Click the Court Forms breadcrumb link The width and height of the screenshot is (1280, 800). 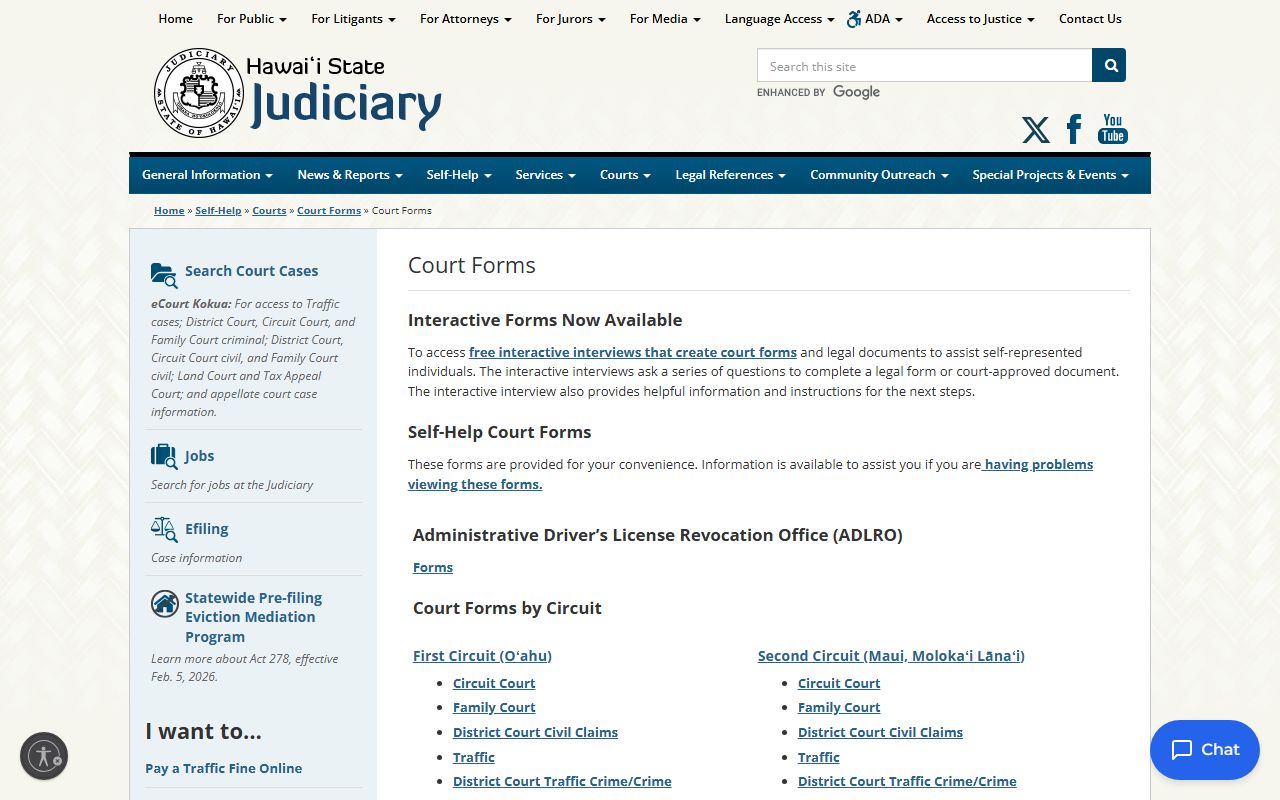tap(329, 210)
